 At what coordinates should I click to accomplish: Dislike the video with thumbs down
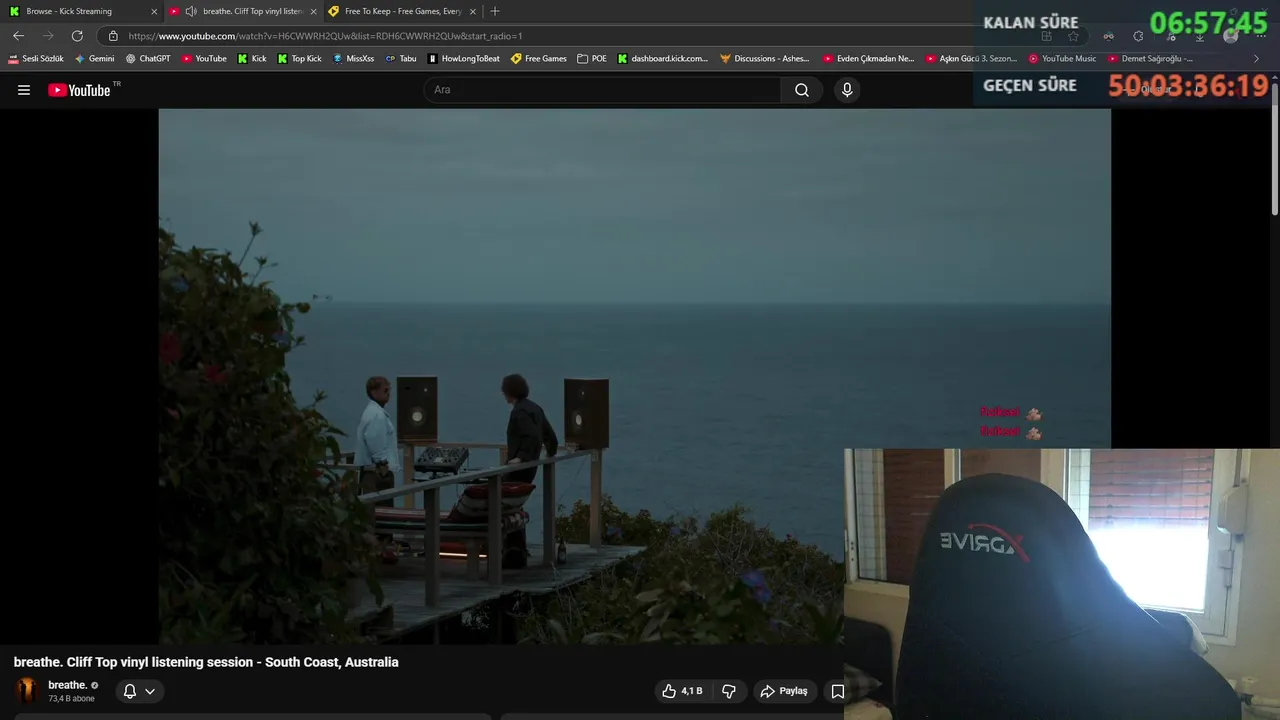[729, 691]
